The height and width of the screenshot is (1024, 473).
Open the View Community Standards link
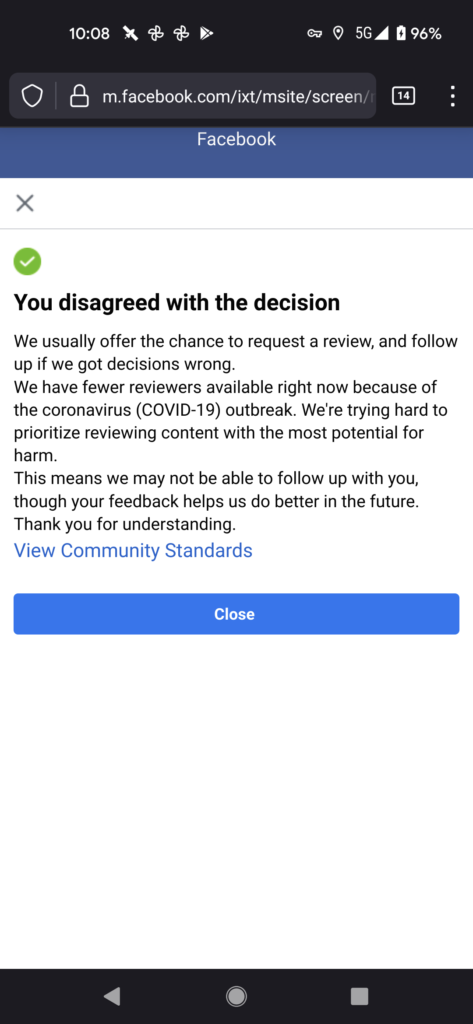pyautogui.click(x=133, y=551)
